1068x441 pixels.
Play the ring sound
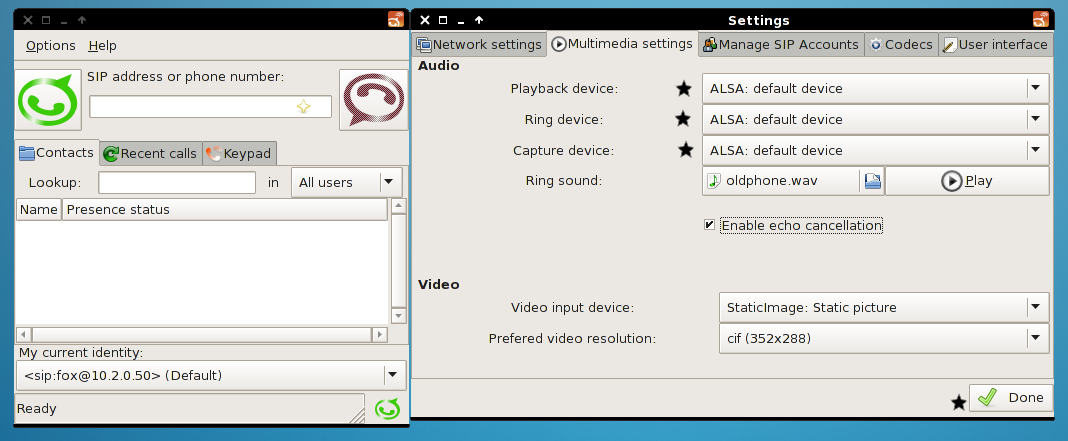[966, 181]
